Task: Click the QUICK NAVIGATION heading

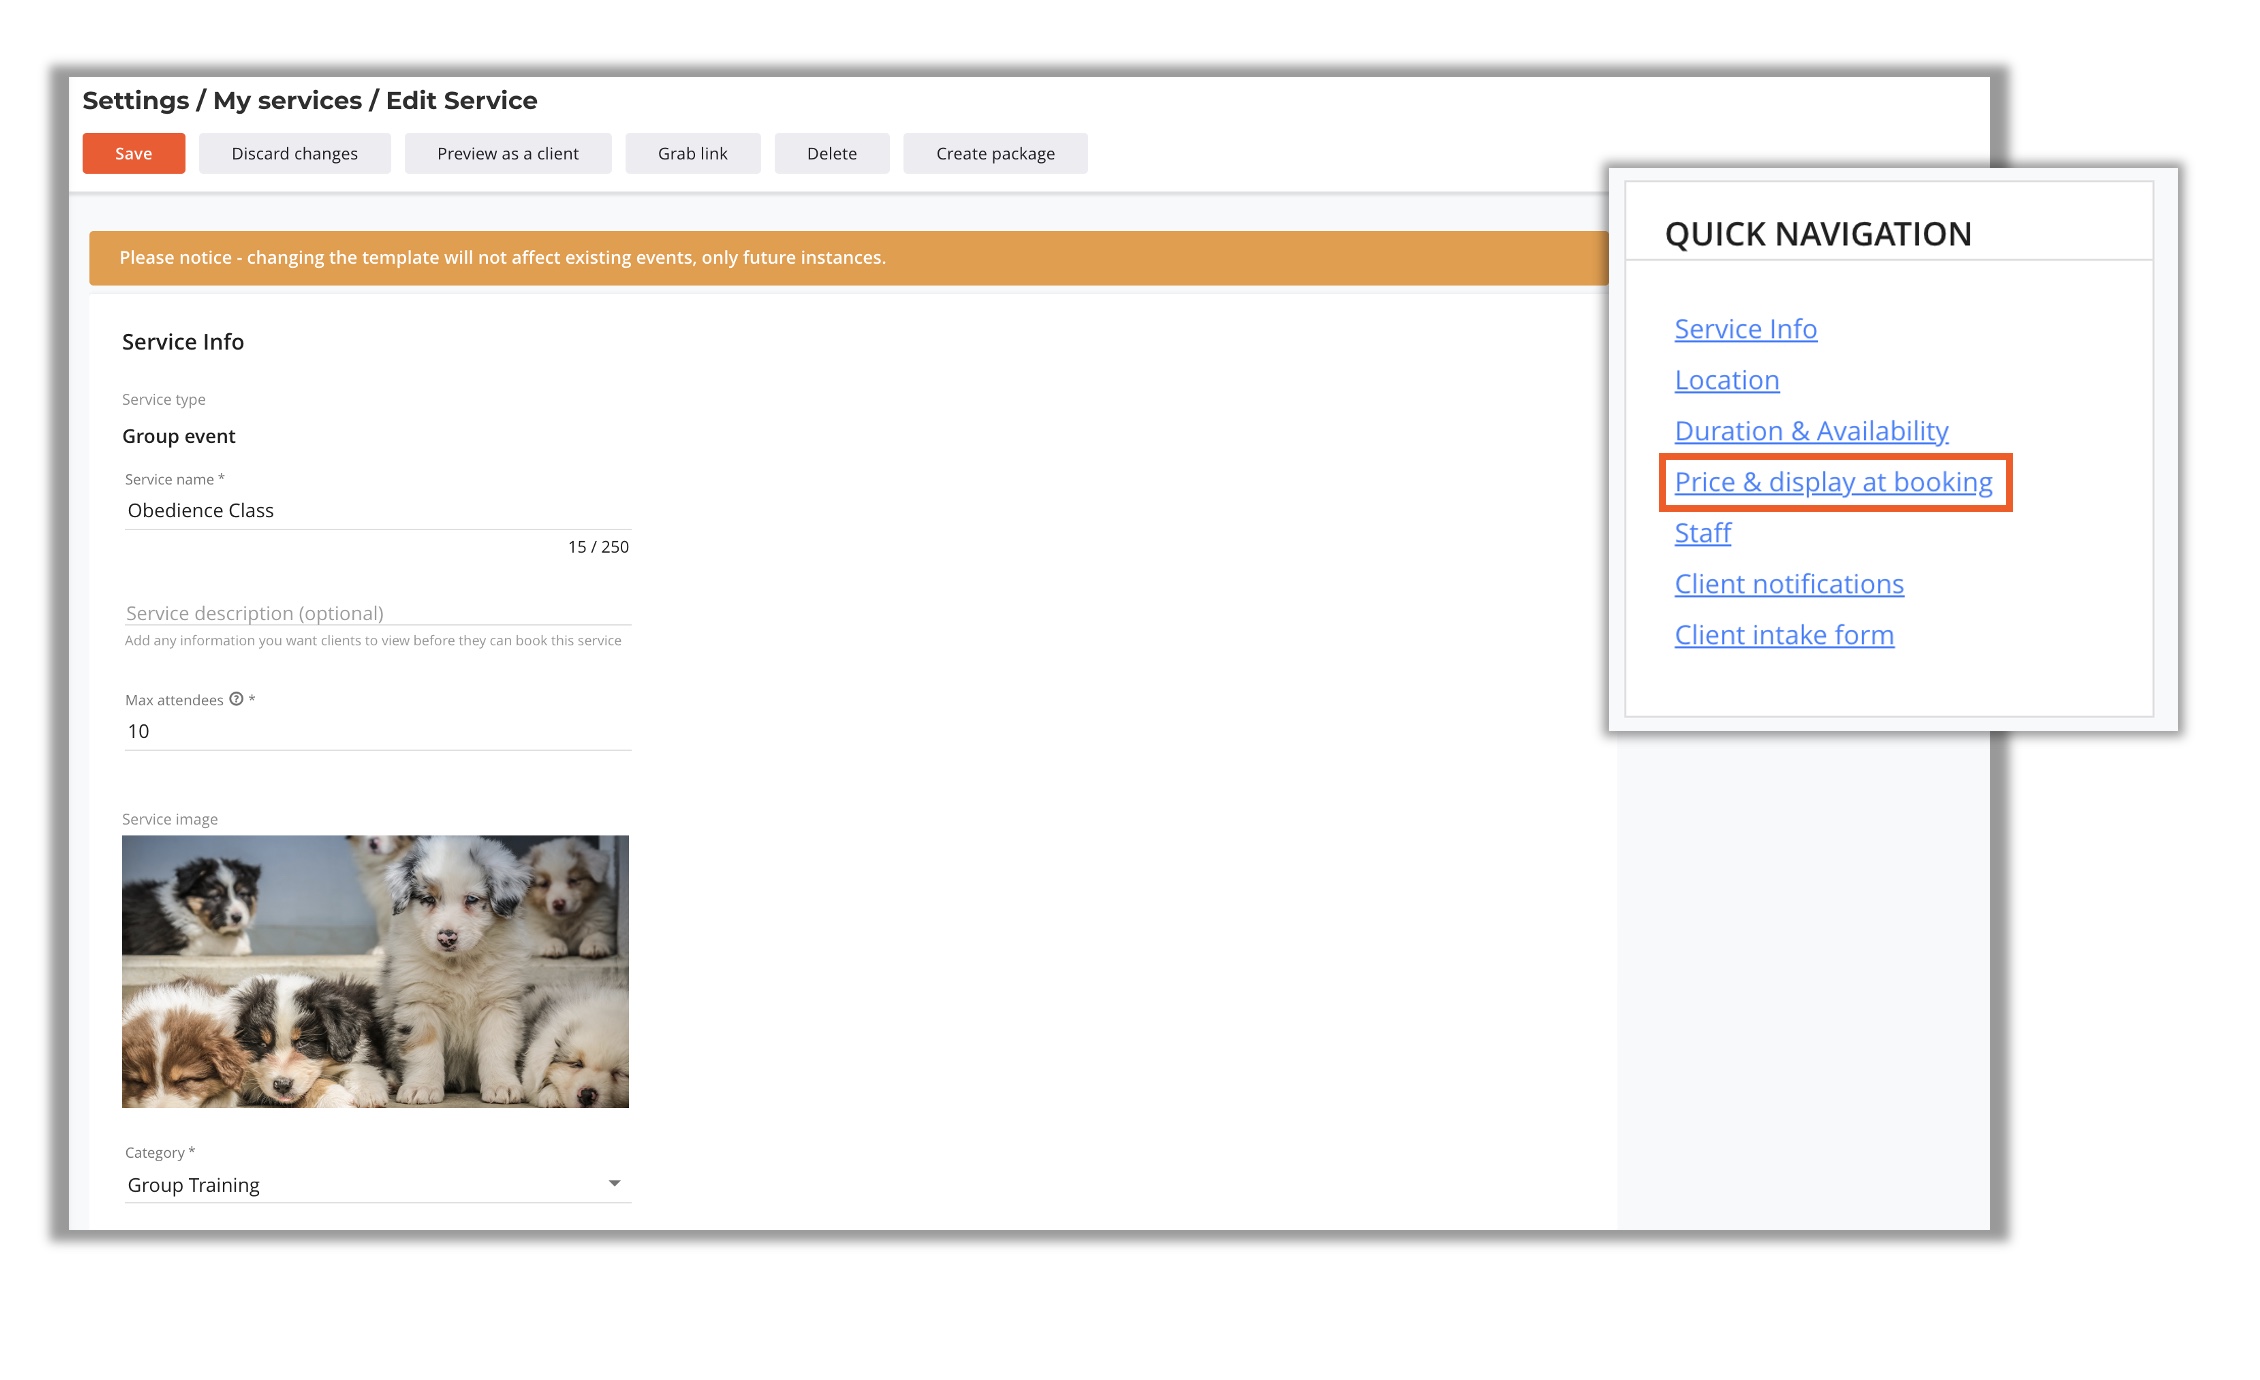Action: pyautogui.click(x=1818, y=234)
